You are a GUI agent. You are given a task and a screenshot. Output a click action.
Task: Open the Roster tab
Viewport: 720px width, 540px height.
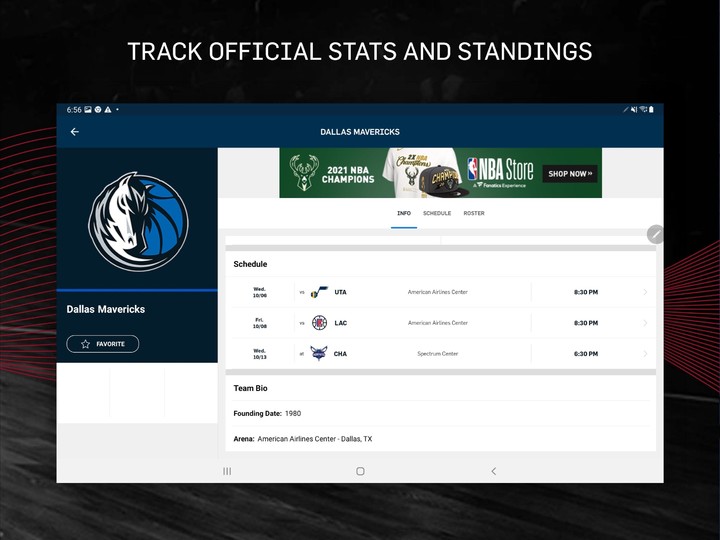point(474,213)
